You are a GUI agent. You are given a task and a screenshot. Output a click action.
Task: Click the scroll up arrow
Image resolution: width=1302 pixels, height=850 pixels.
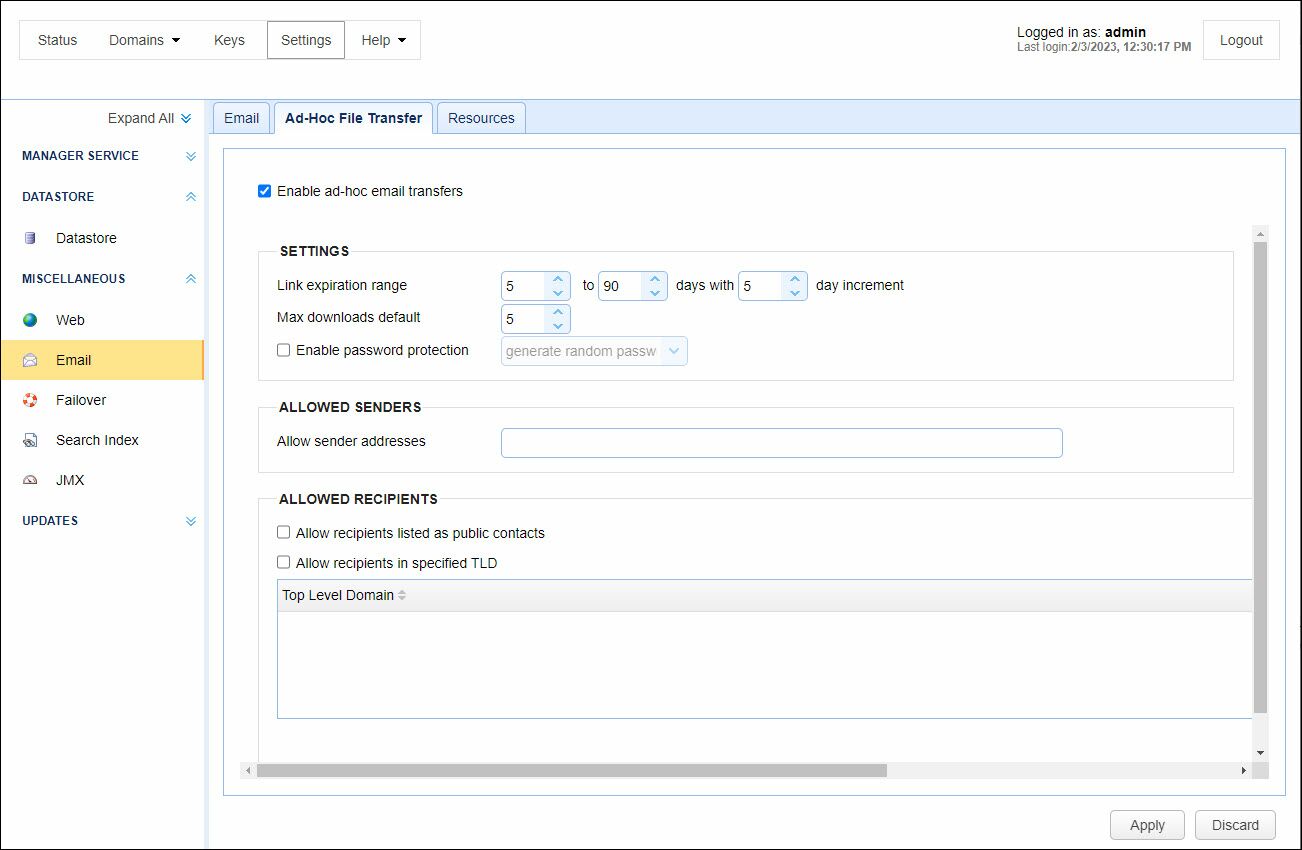[x=1260, y=234]
